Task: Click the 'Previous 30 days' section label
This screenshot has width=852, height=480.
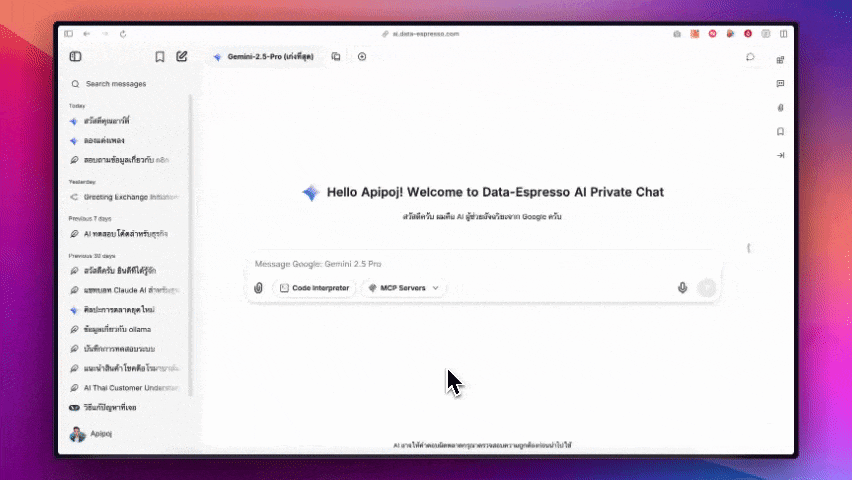Action: pos(92,255)
